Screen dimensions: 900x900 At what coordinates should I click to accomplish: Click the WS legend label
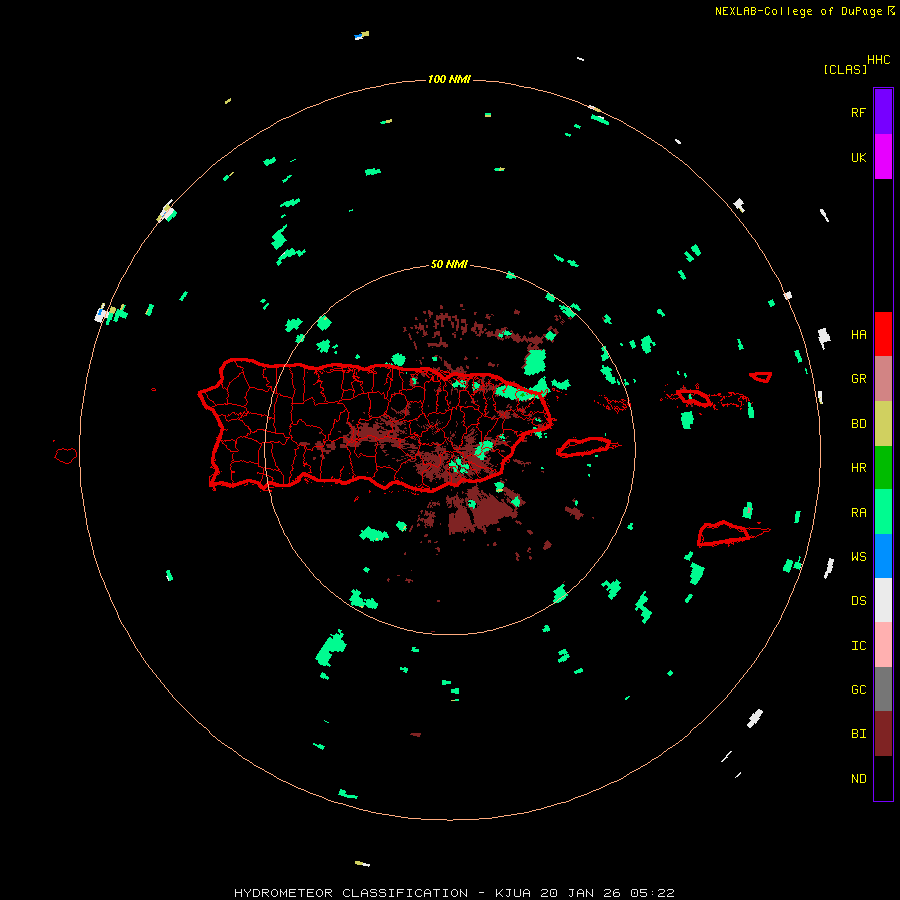(859, 557)
